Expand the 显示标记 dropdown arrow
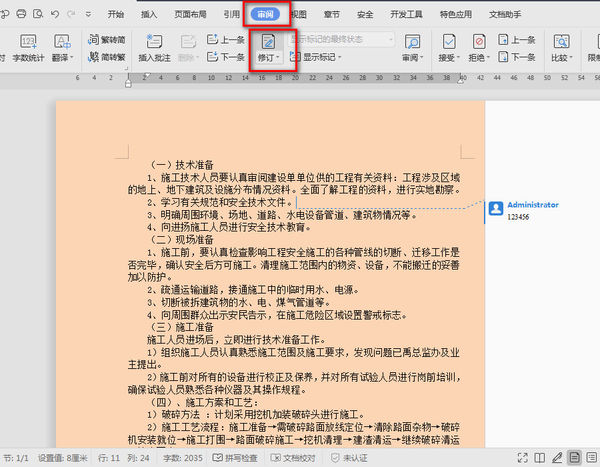This screenshot has height=467, width=600. click(339, 57)
